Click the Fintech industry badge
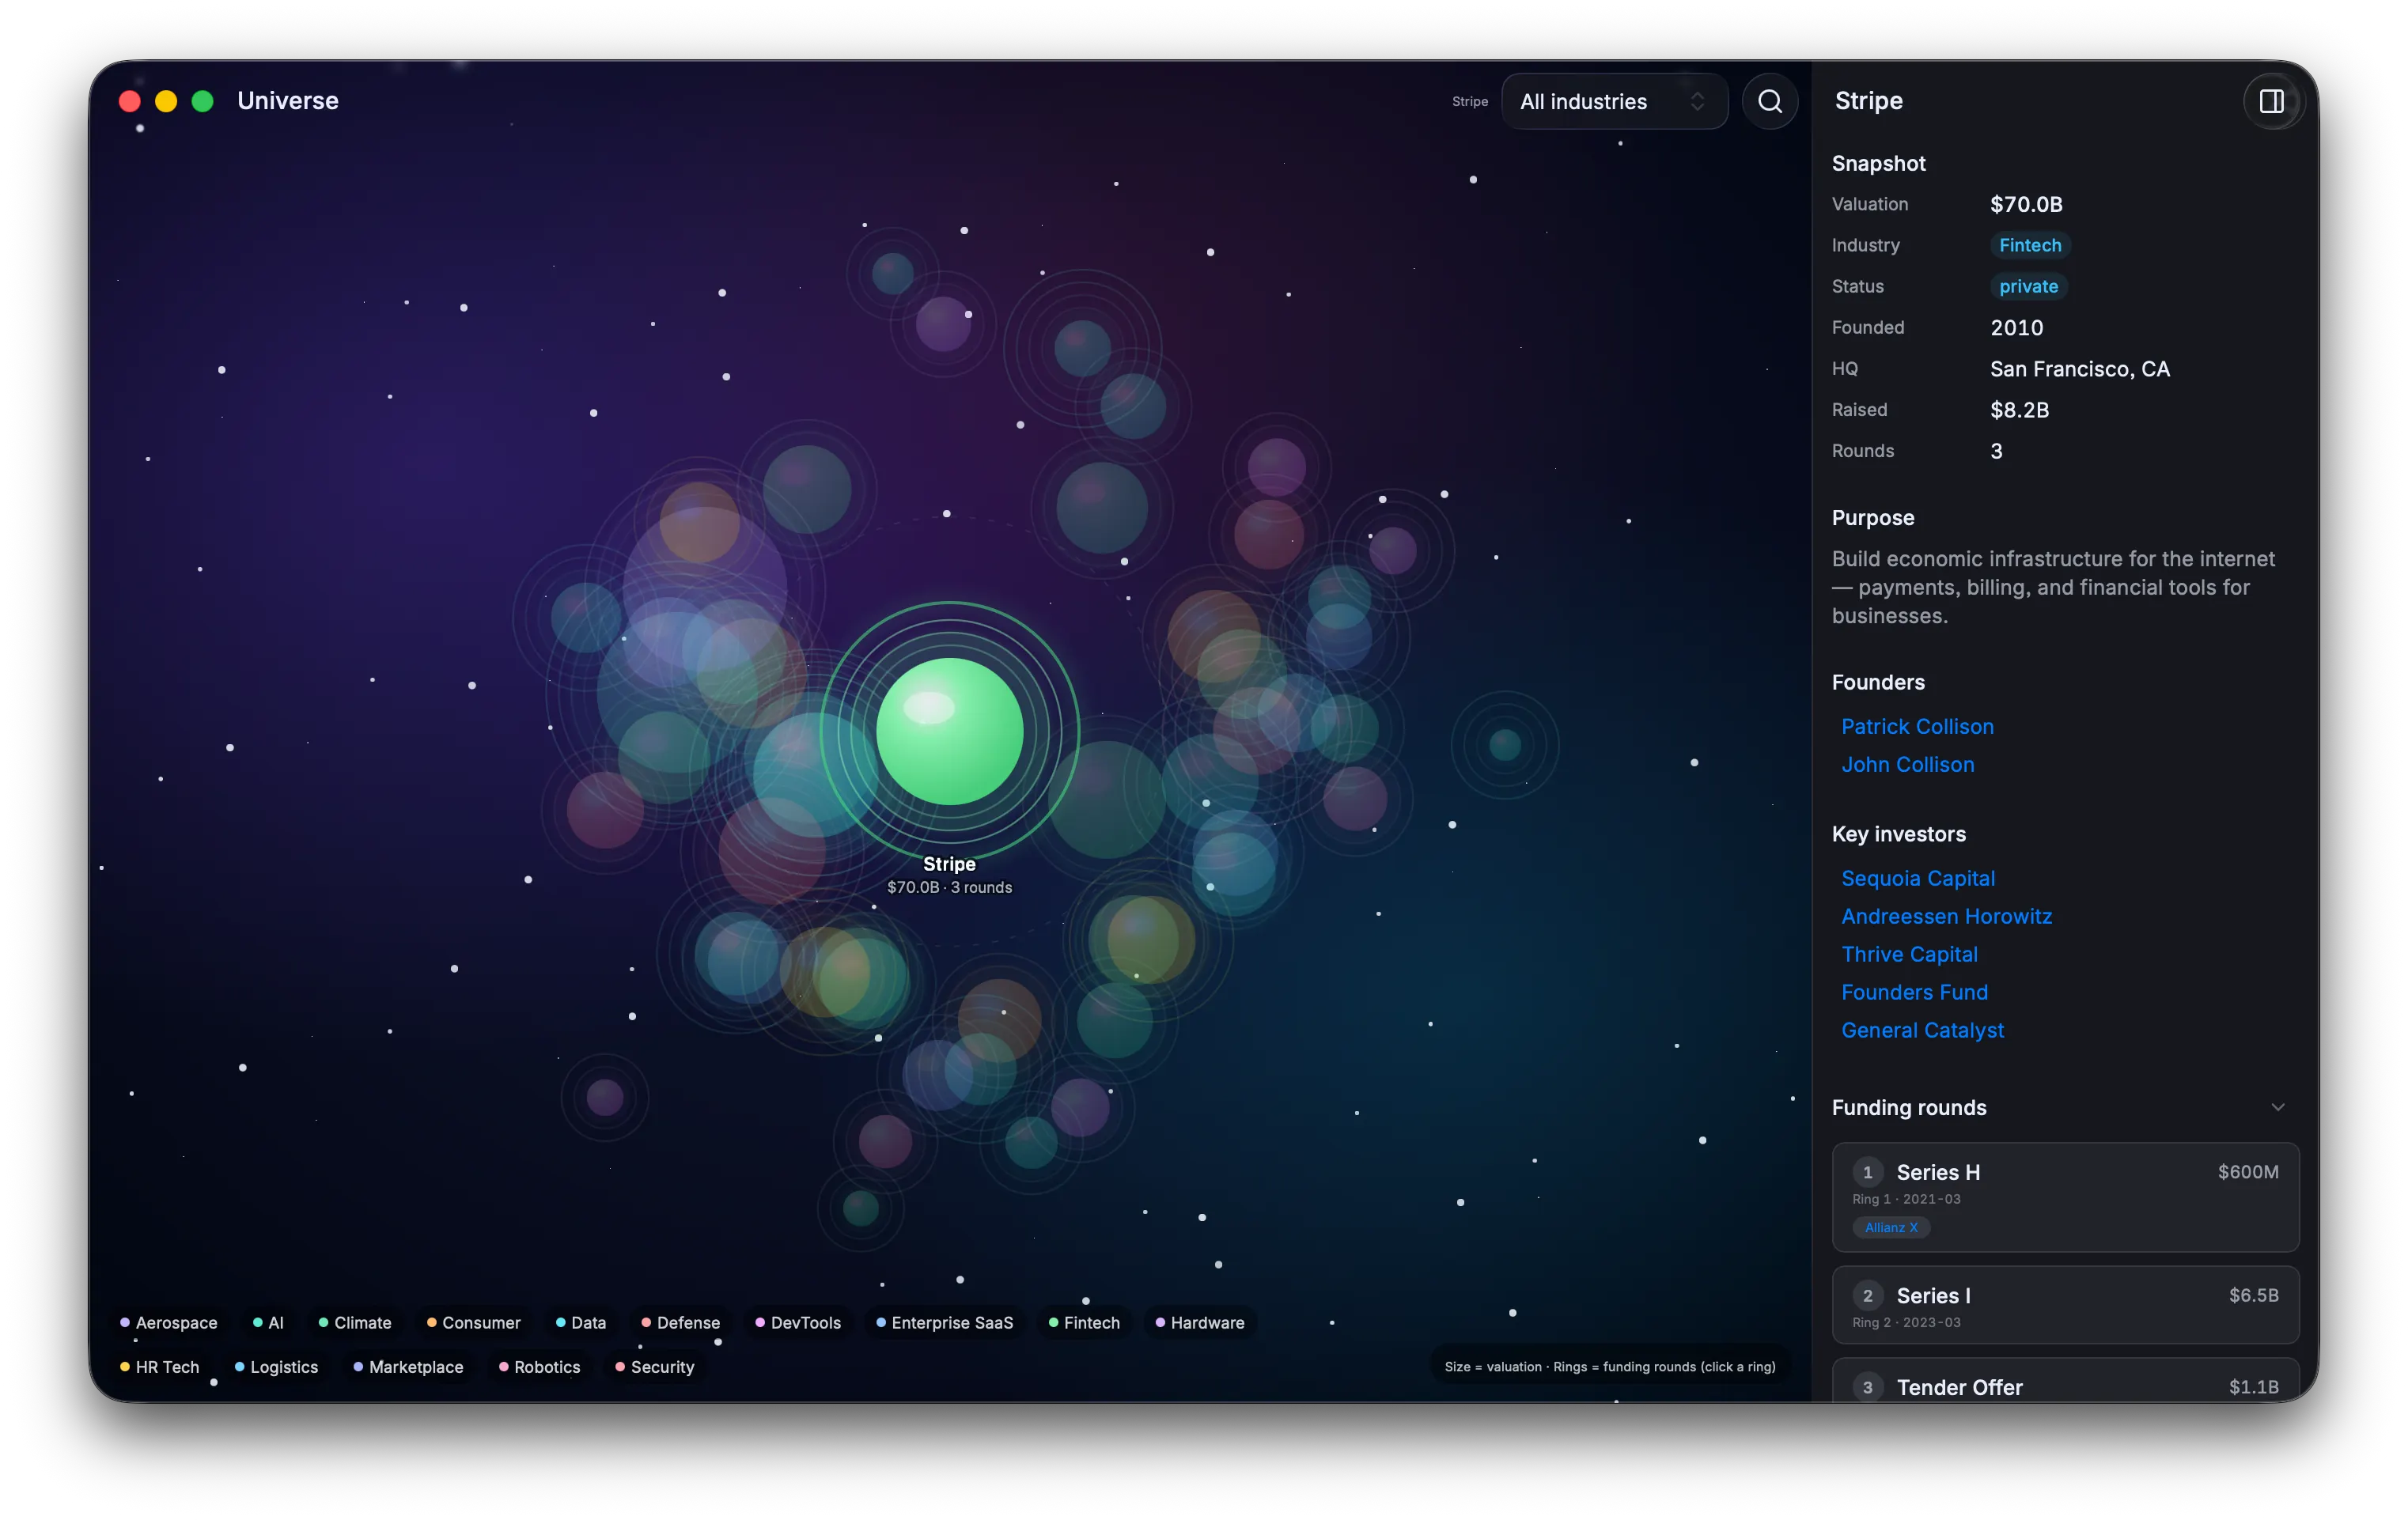 [2029, 246]
